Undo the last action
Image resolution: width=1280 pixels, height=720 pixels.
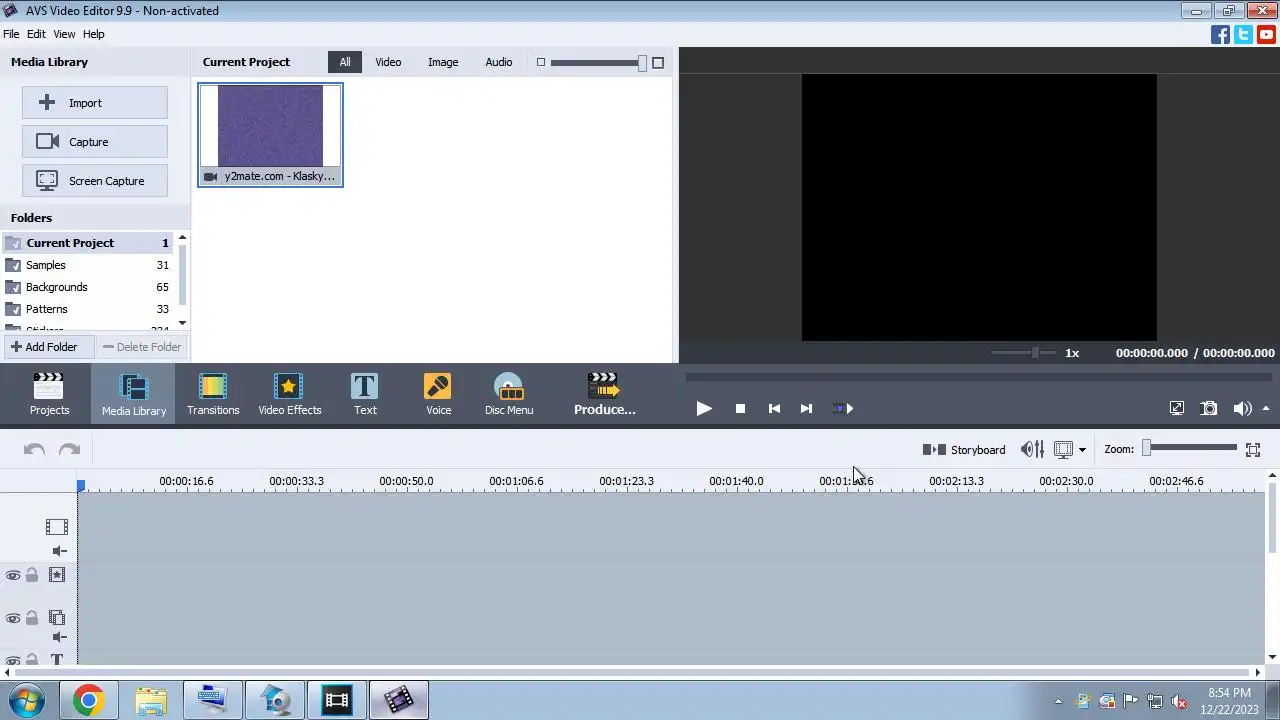click(34, 450)
